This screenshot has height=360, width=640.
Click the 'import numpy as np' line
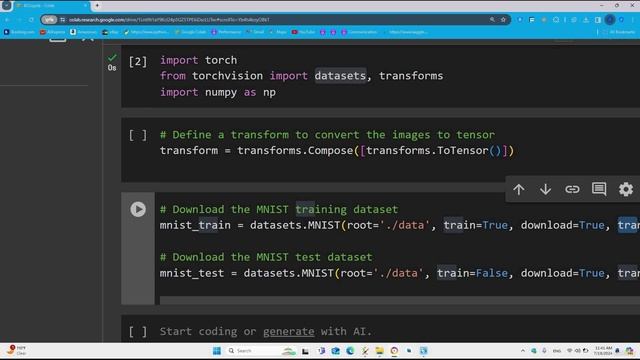click(218, 92)
